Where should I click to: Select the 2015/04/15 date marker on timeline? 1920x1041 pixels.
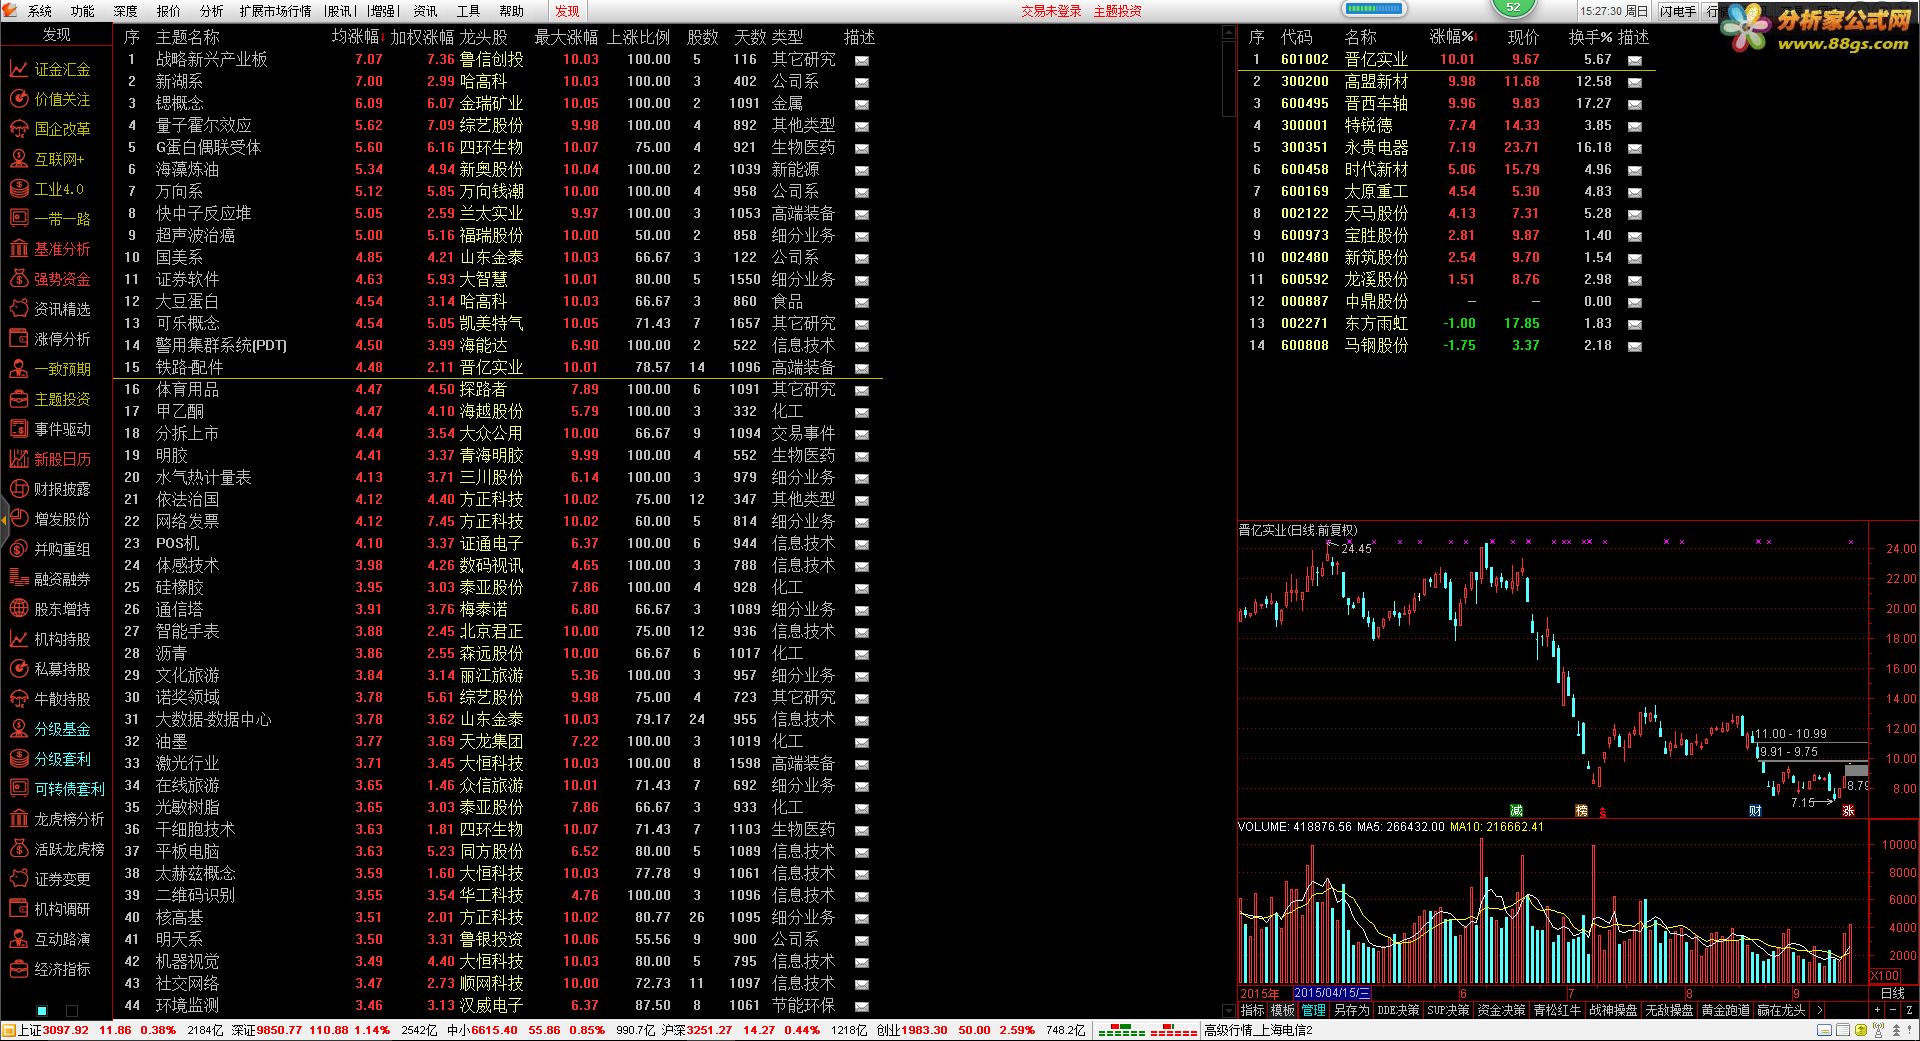(x=1331, y=993)
